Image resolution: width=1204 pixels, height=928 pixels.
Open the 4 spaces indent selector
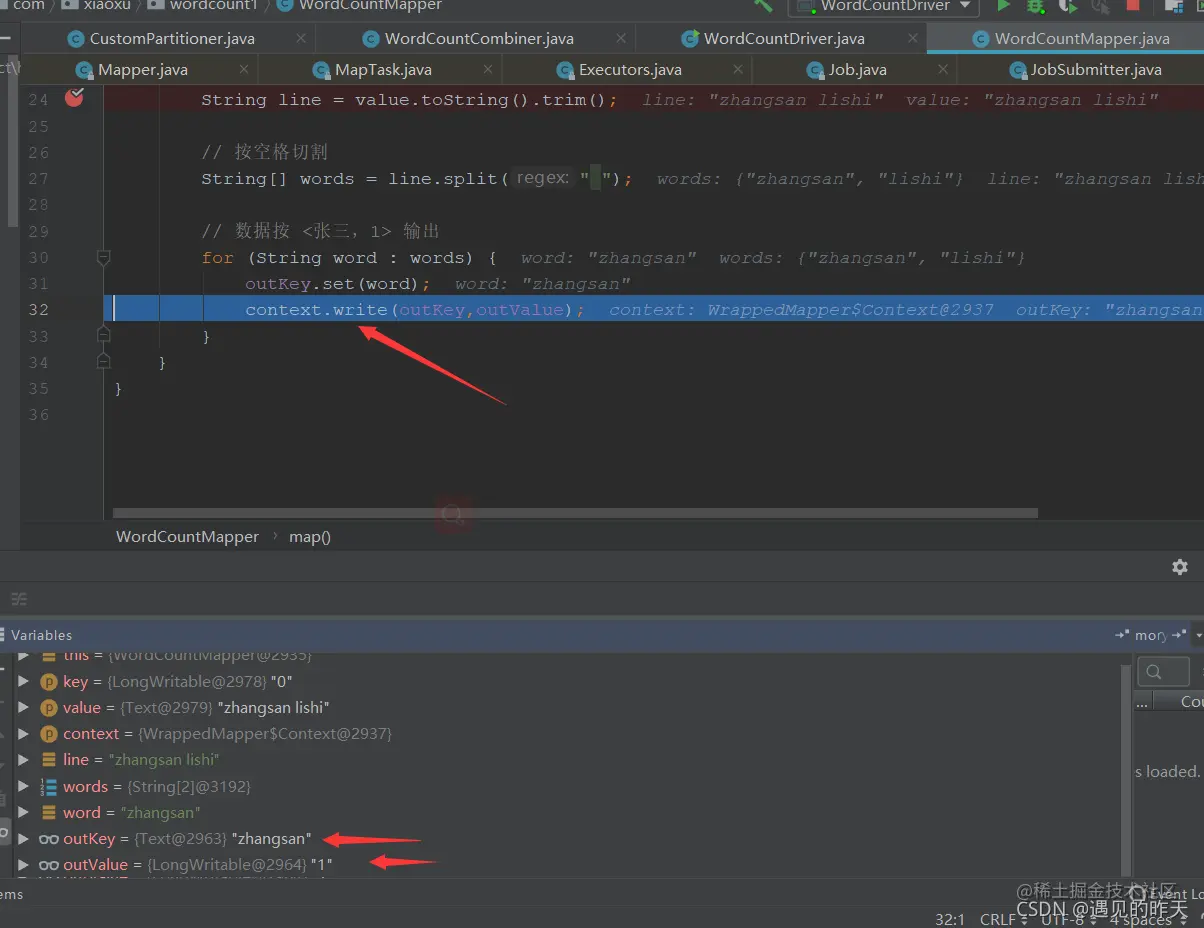click(x=1149, y=919)
